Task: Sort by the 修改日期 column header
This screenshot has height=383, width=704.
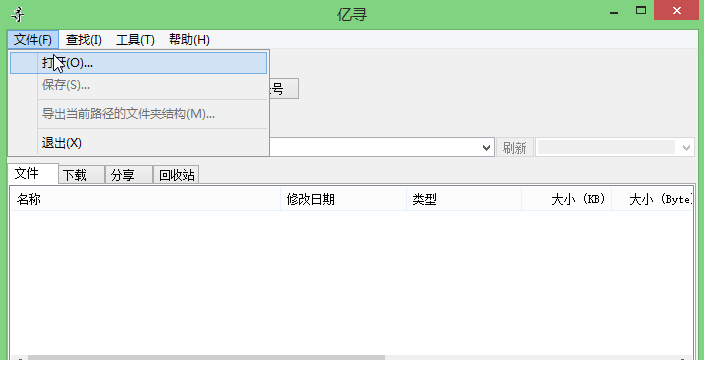Action: (343, 199)
